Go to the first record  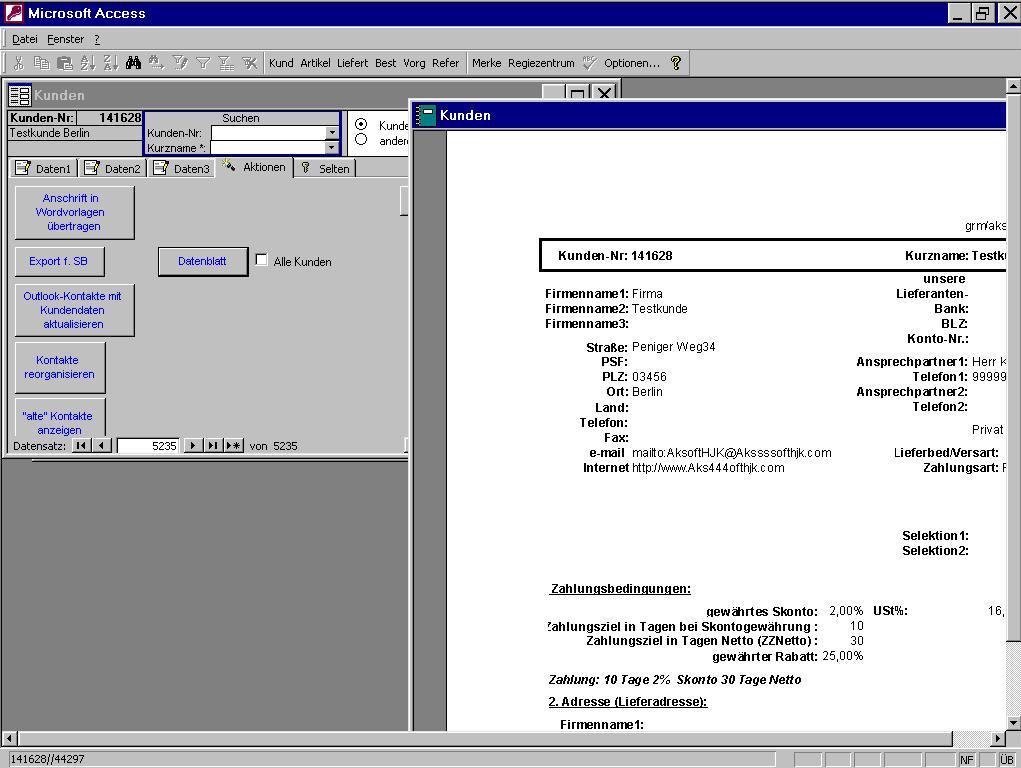(81, 446)
